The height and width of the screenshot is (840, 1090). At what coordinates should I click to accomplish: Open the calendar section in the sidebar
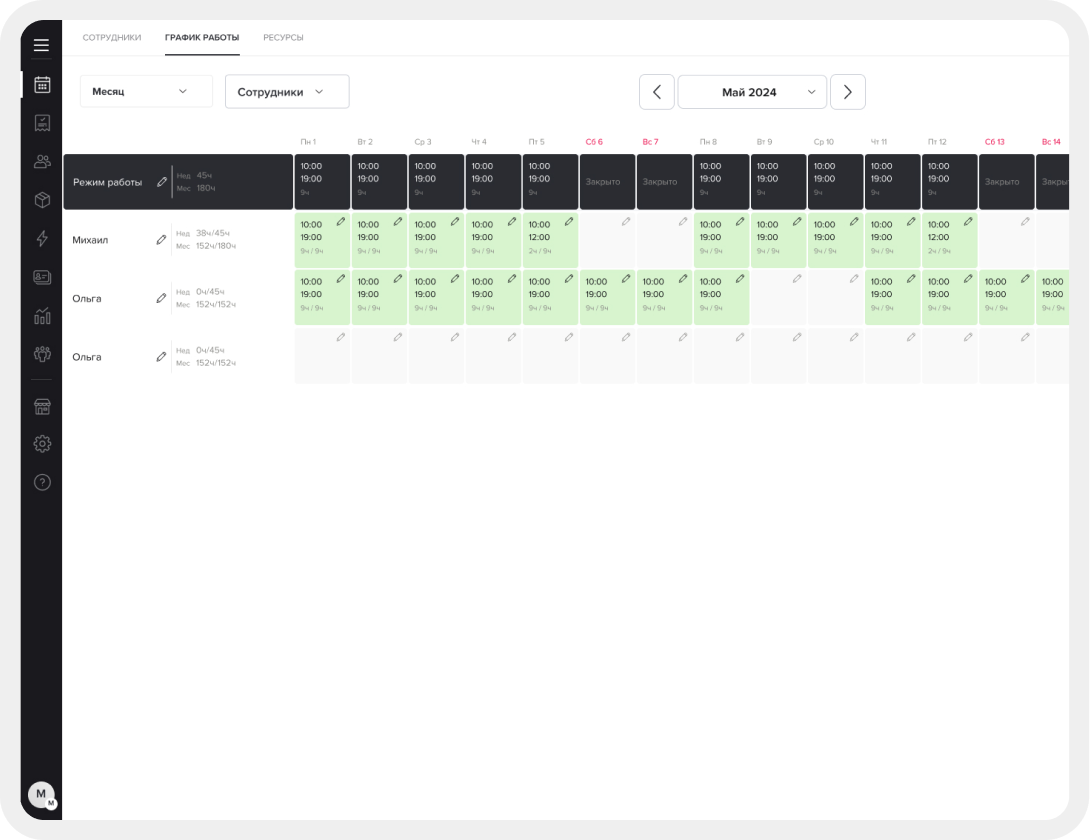point(42,85)
